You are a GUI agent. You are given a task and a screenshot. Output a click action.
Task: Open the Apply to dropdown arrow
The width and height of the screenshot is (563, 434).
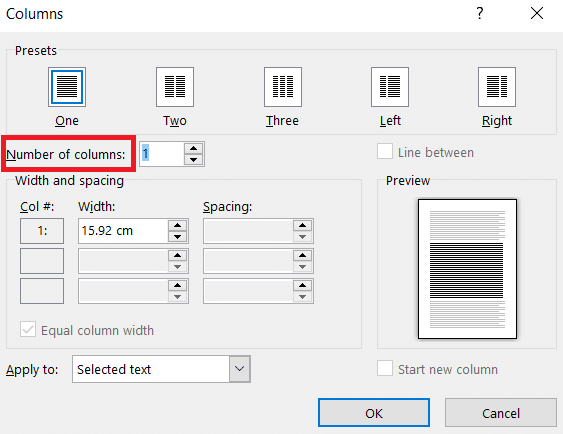click(239, 369)
